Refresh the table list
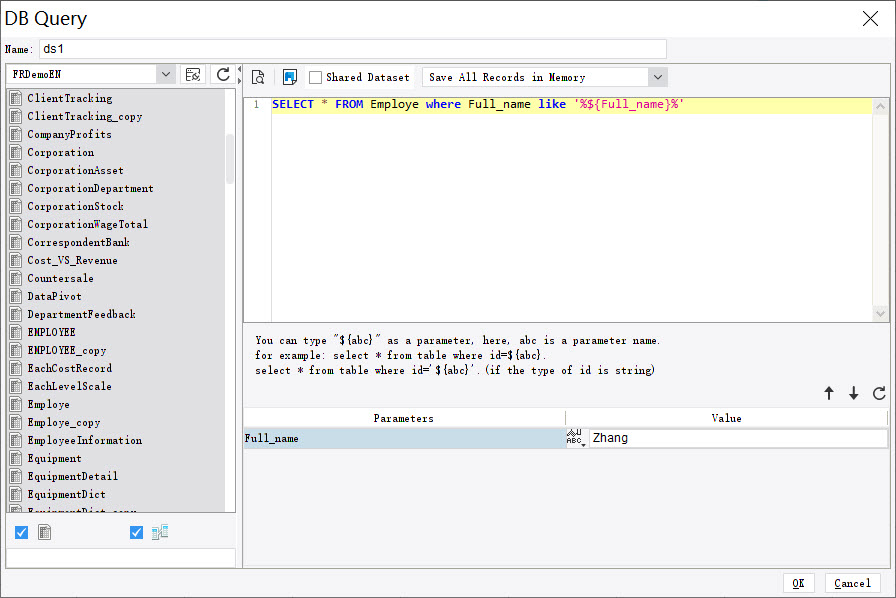Image resolution: width=896 pixels, height=598 pixels. pyautogui.click(x=223, y=74)
